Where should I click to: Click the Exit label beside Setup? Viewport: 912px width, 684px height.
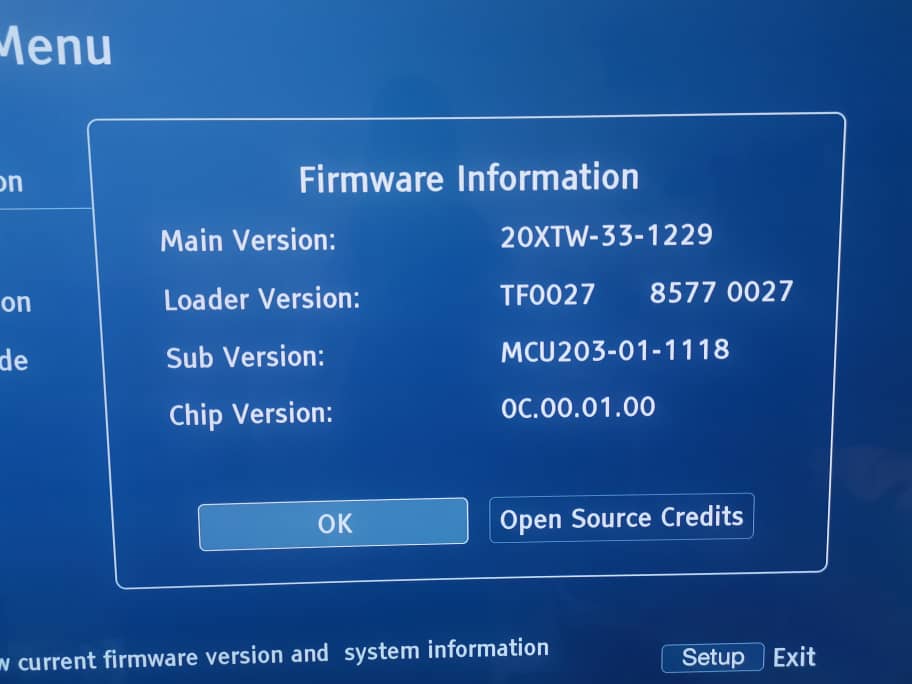pos(794,657)
